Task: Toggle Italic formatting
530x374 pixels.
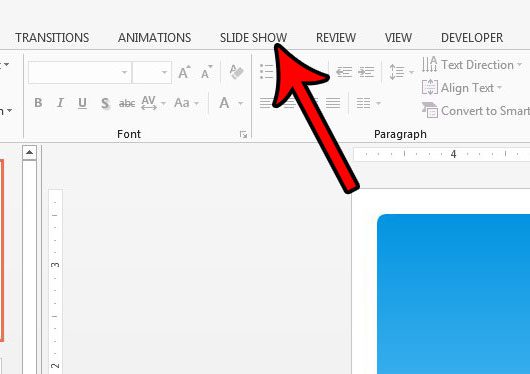Action: click(60, 103)
